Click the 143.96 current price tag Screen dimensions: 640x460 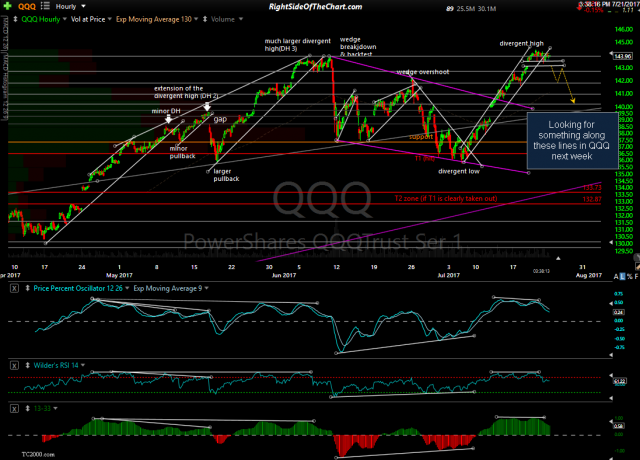pos(623,56)
